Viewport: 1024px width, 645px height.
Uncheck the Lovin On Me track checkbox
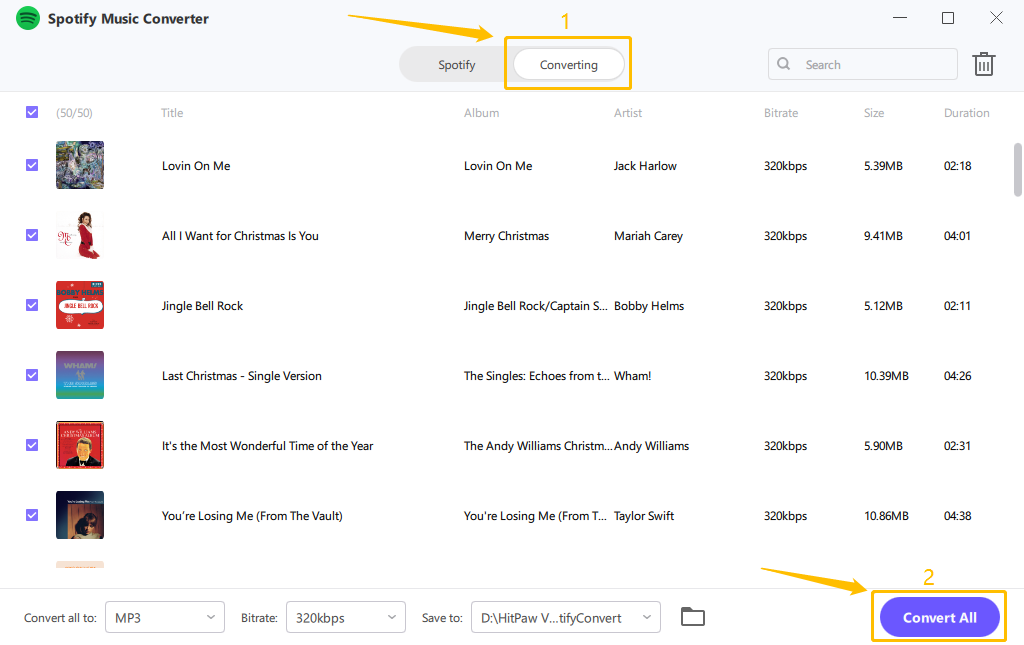click(x=31, y=165)
